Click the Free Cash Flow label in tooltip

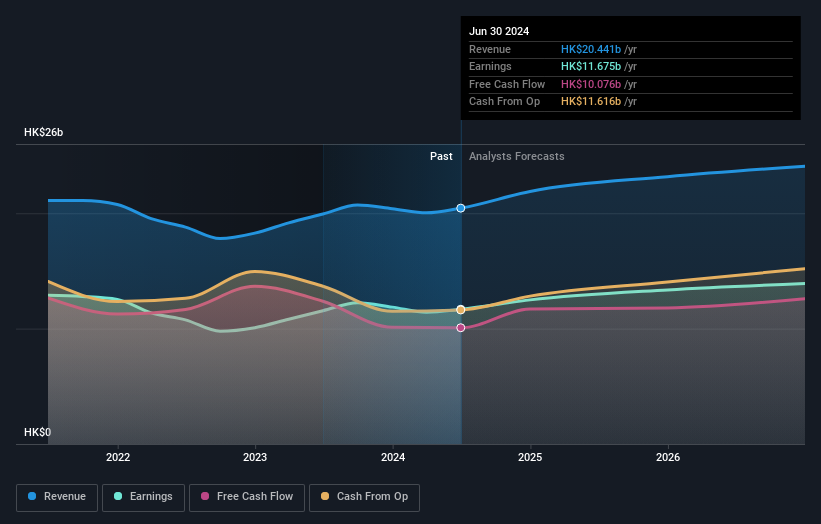pyautogui.click(x=507, y=84)
